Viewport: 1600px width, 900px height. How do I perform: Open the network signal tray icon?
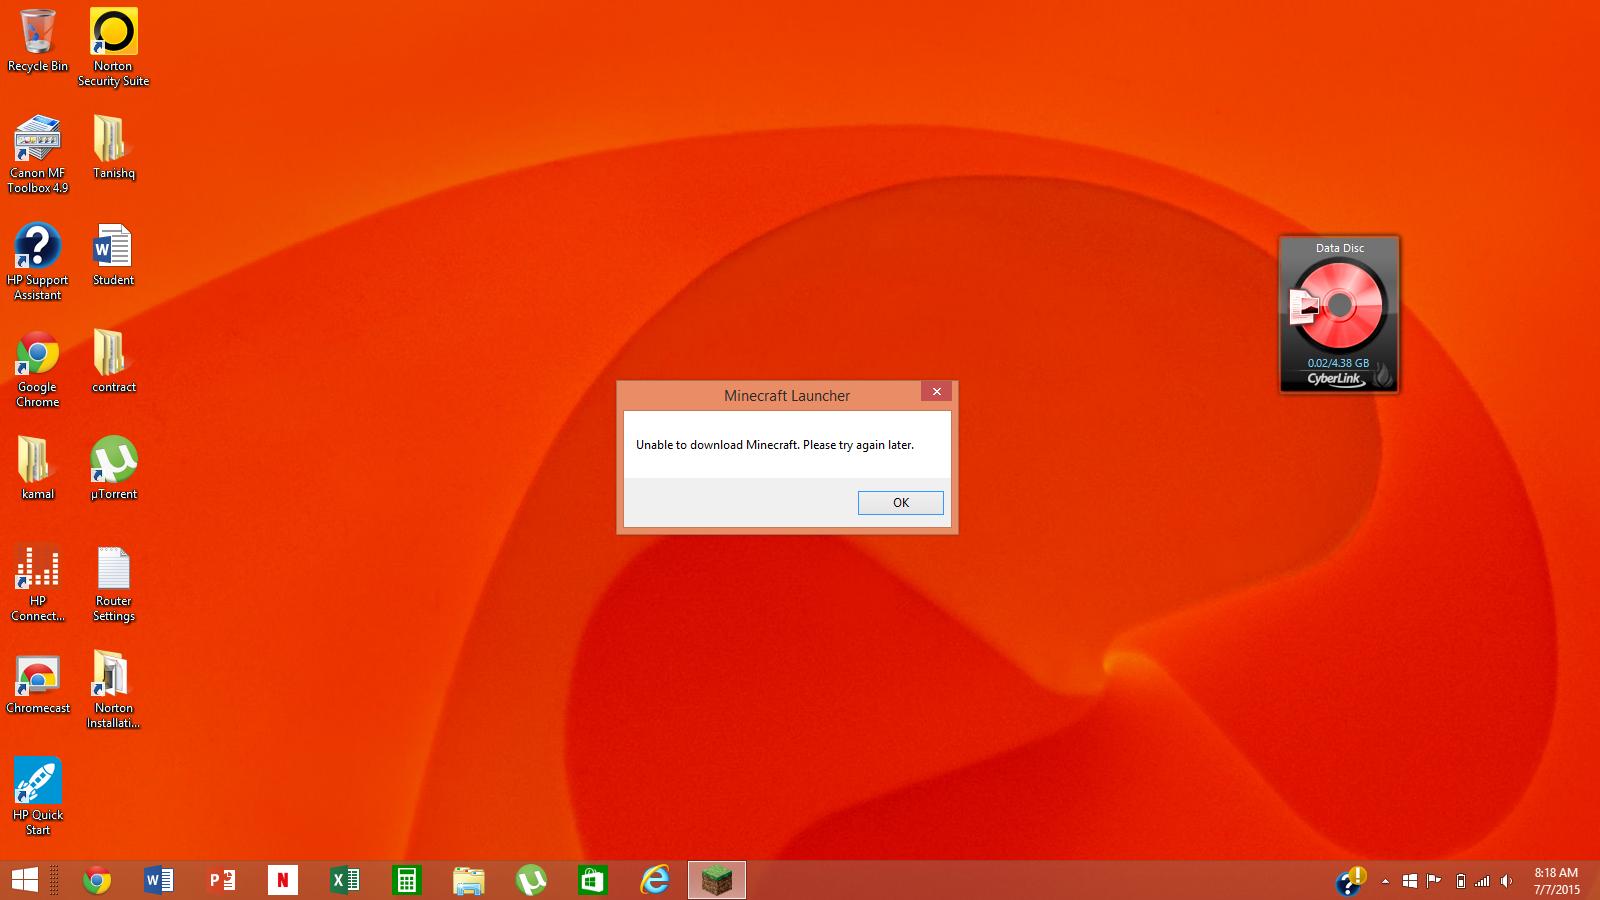coord(1482,881)
